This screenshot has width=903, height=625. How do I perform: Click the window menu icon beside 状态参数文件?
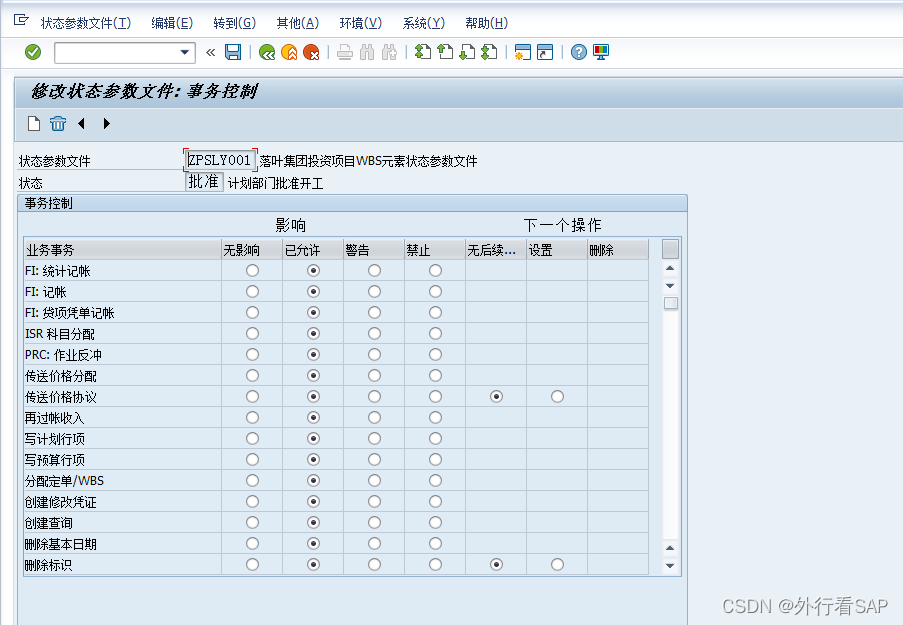pos(21,20)
